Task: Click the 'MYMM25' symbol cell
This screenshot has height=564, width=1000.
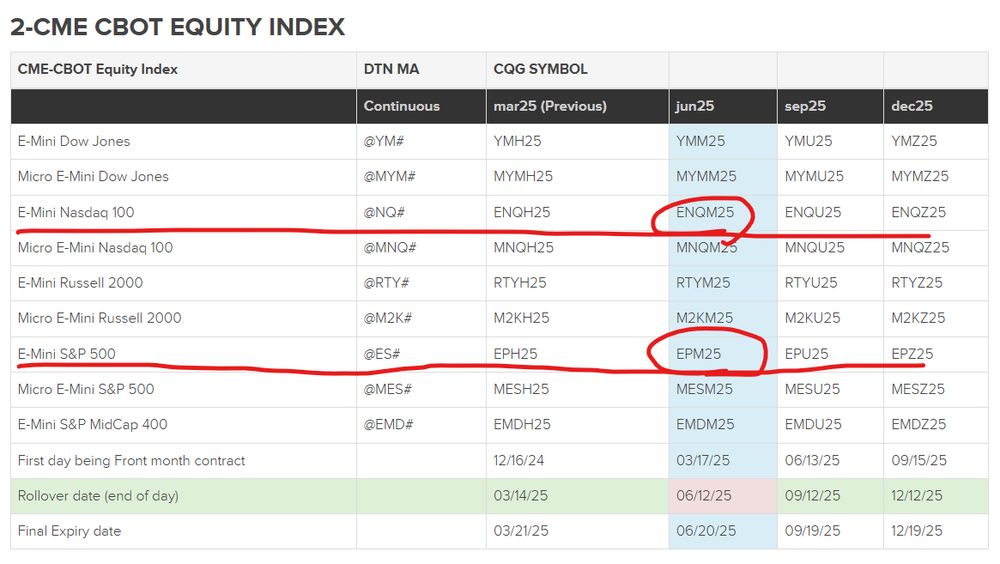Action: click(706, 176)
